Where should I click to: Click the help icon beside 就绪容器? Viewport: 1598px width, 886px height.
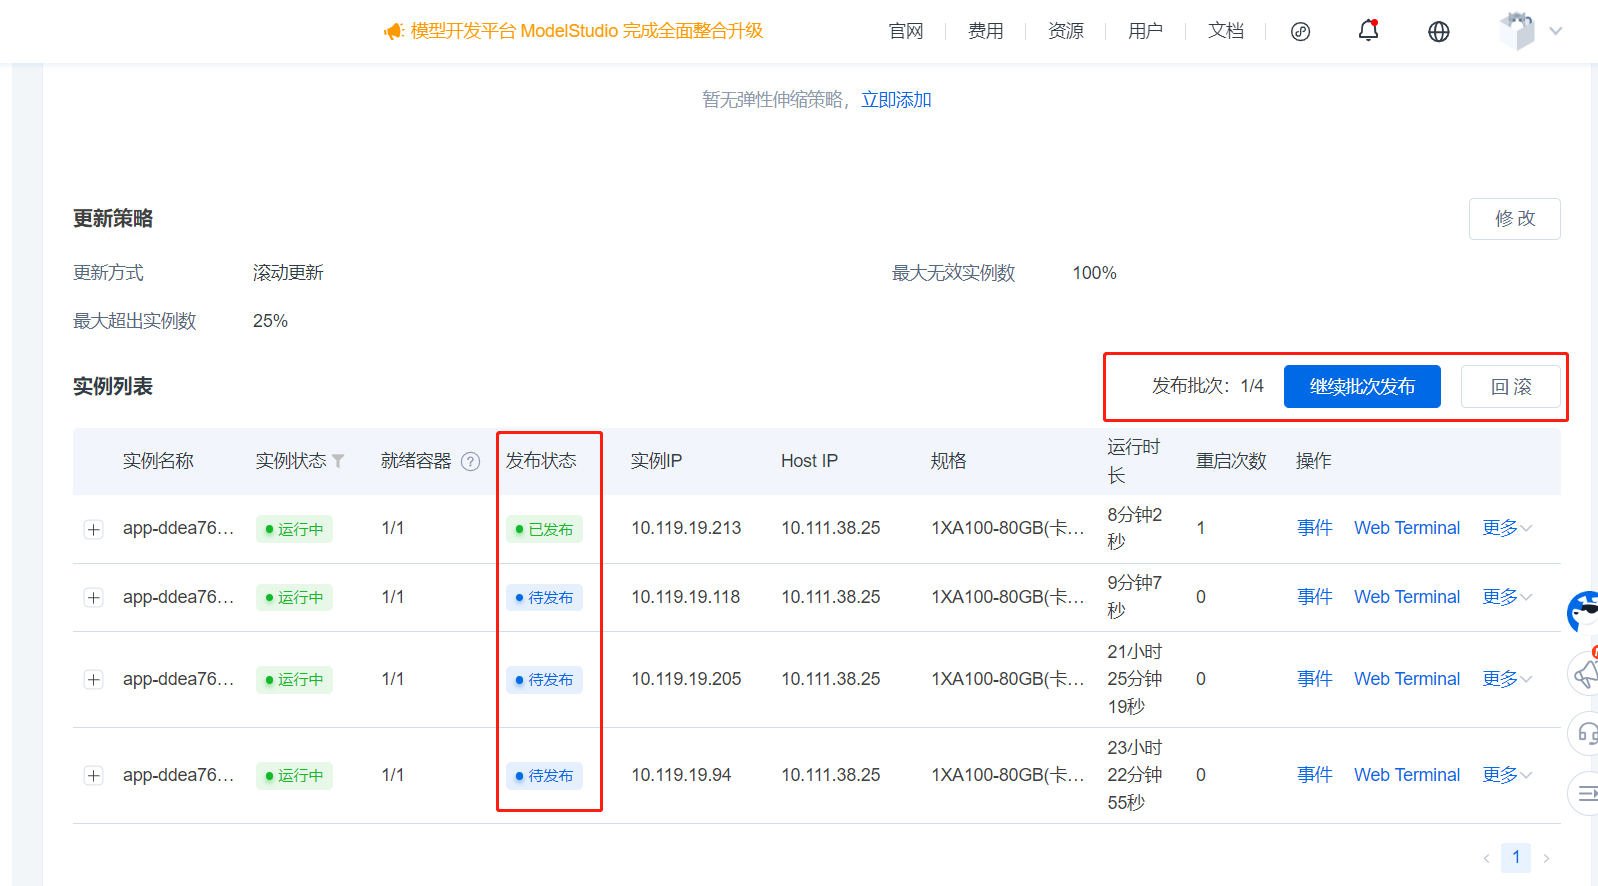[470, 461]
